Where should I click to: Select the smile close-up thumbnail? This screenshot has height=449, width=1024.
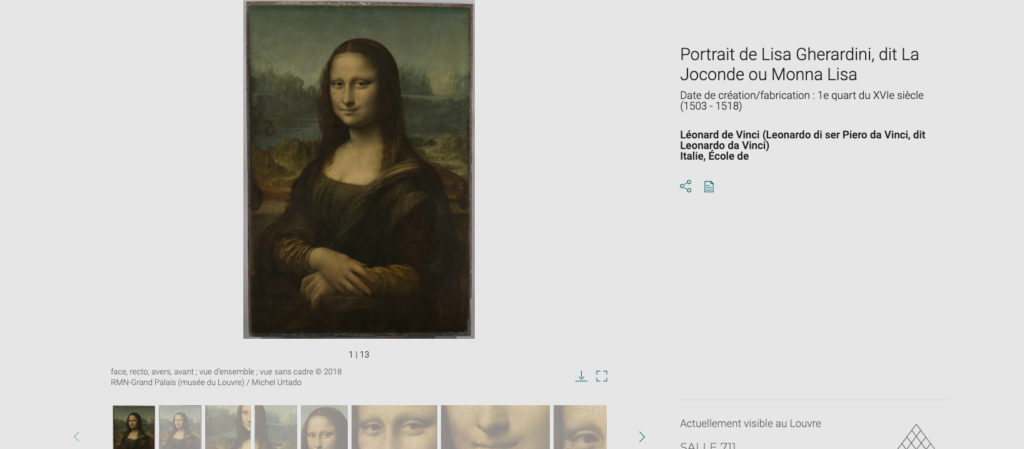(x=495, y=427)
